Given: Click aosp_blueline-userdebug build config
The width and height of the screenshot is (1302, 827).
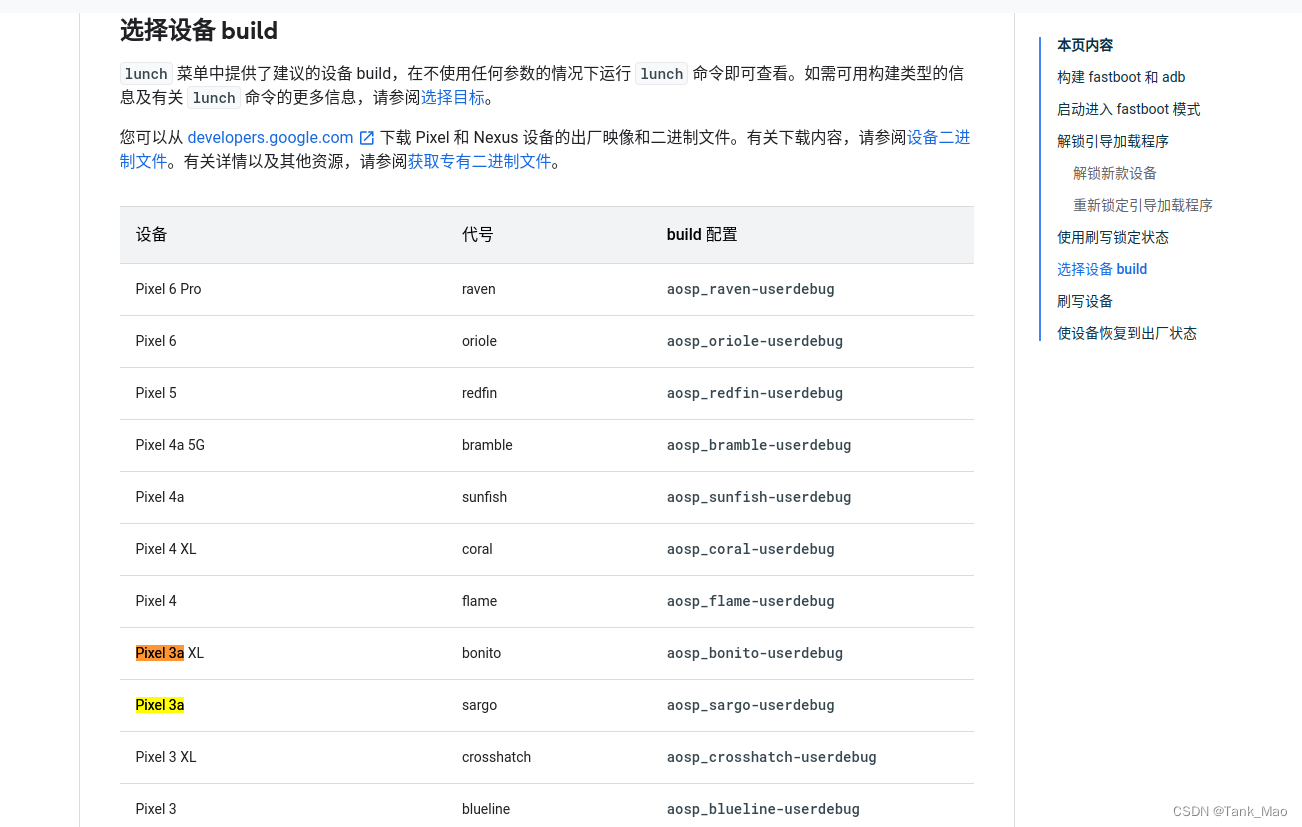Looking at the screenshot, I should tap(763, 809).
